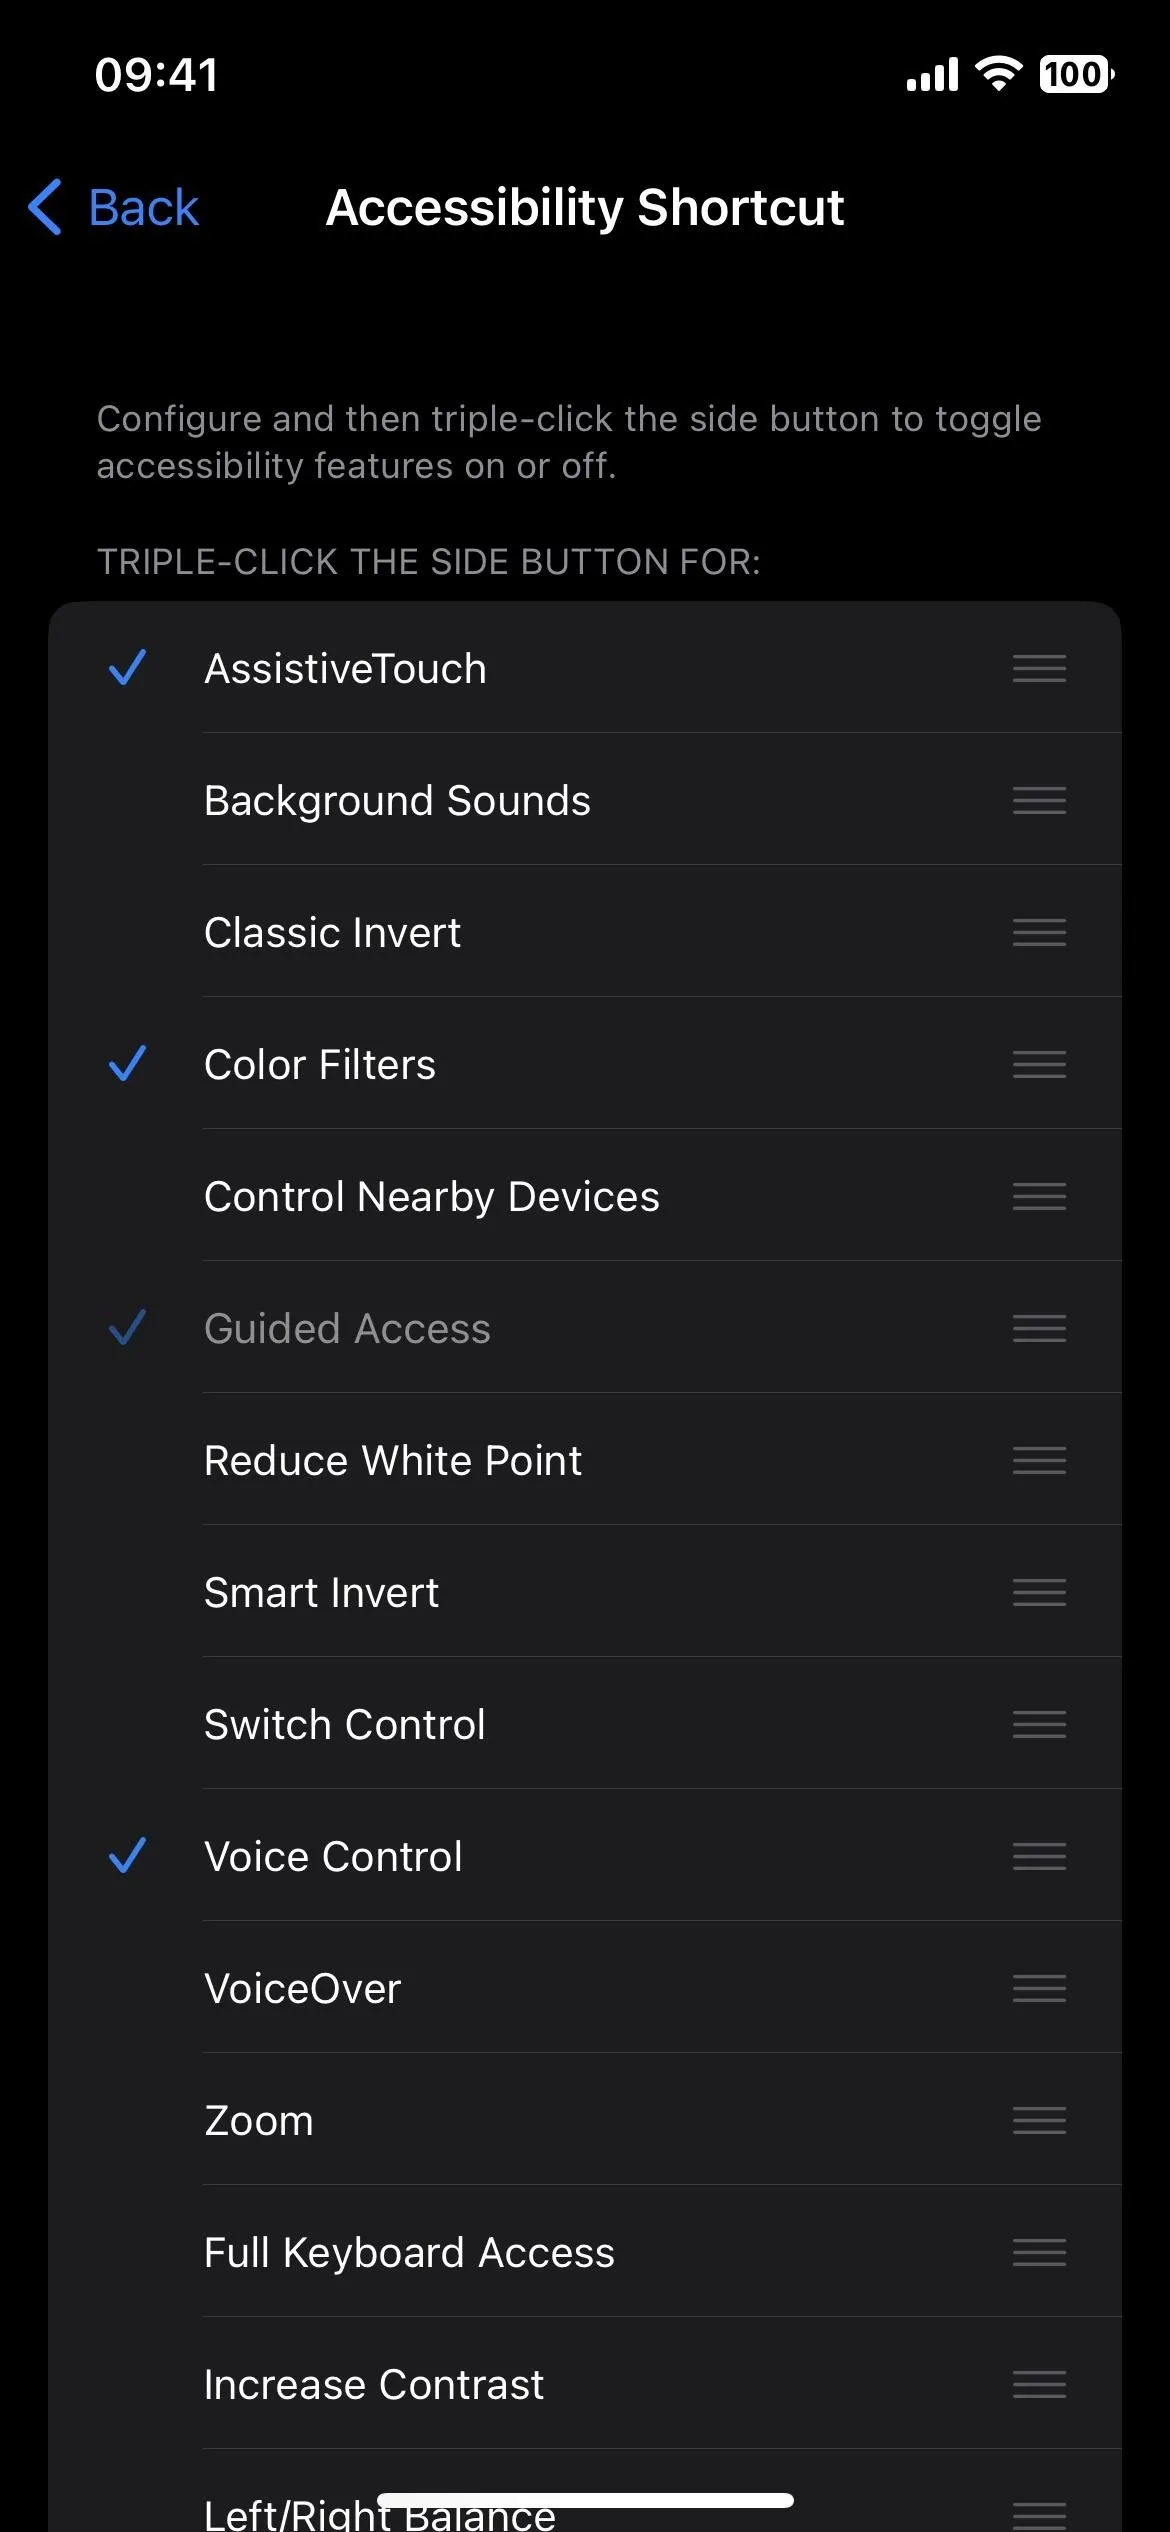Tap the reorder handle beside Background Sounds
This screenshot has height=2532, width=1170.
tap(1039, 800)
